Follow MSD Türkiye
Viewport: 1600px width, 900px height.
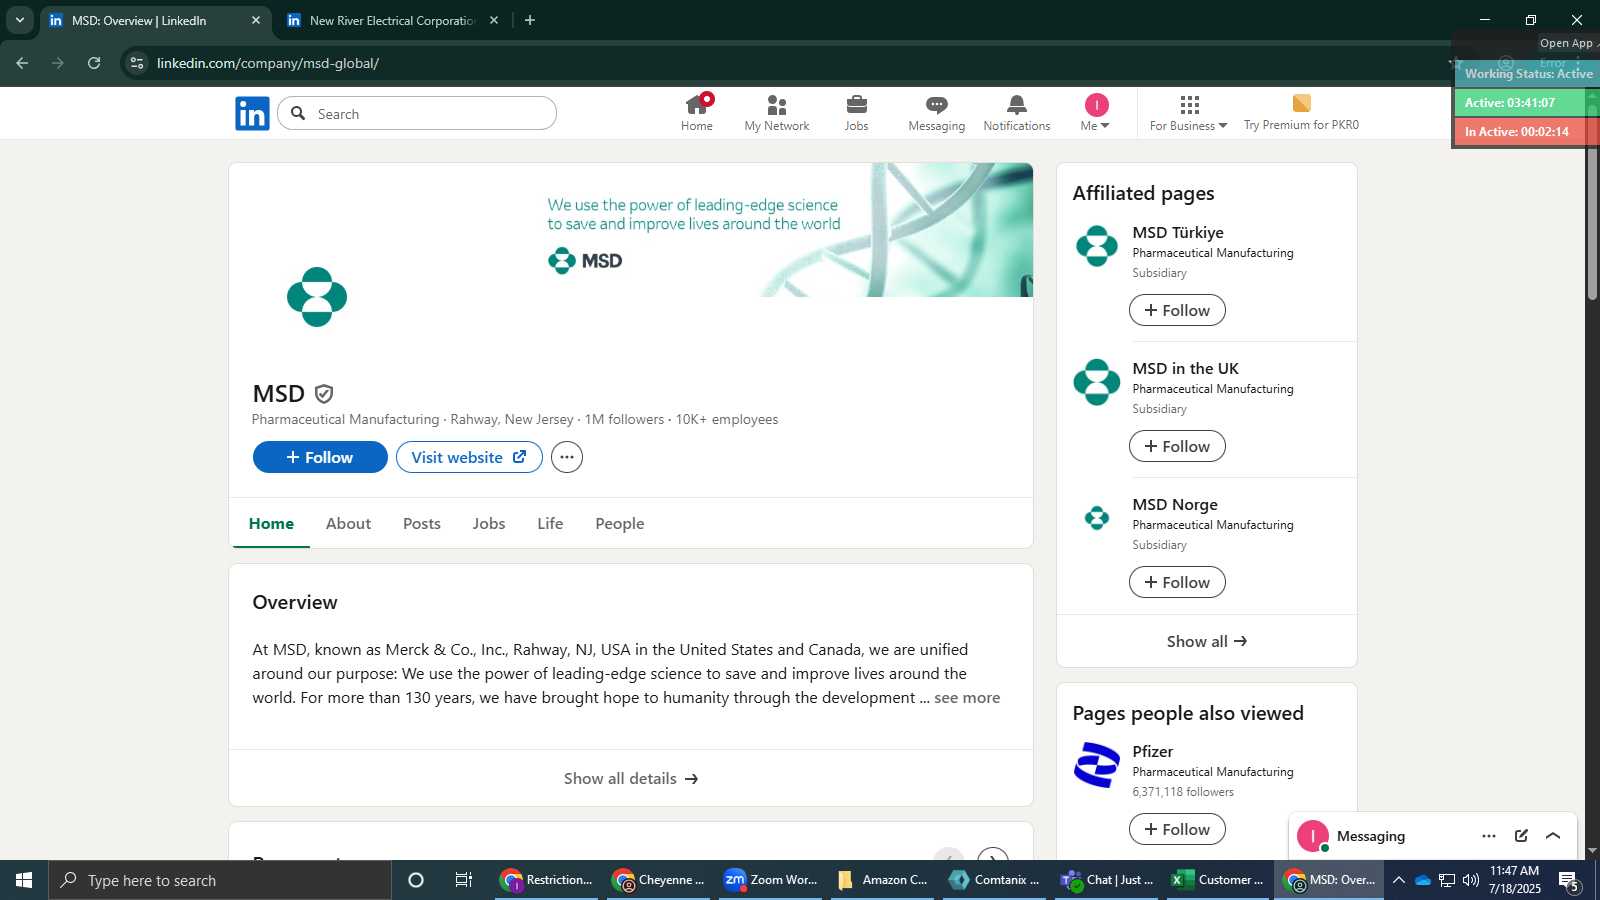[x=1177, y=310]
